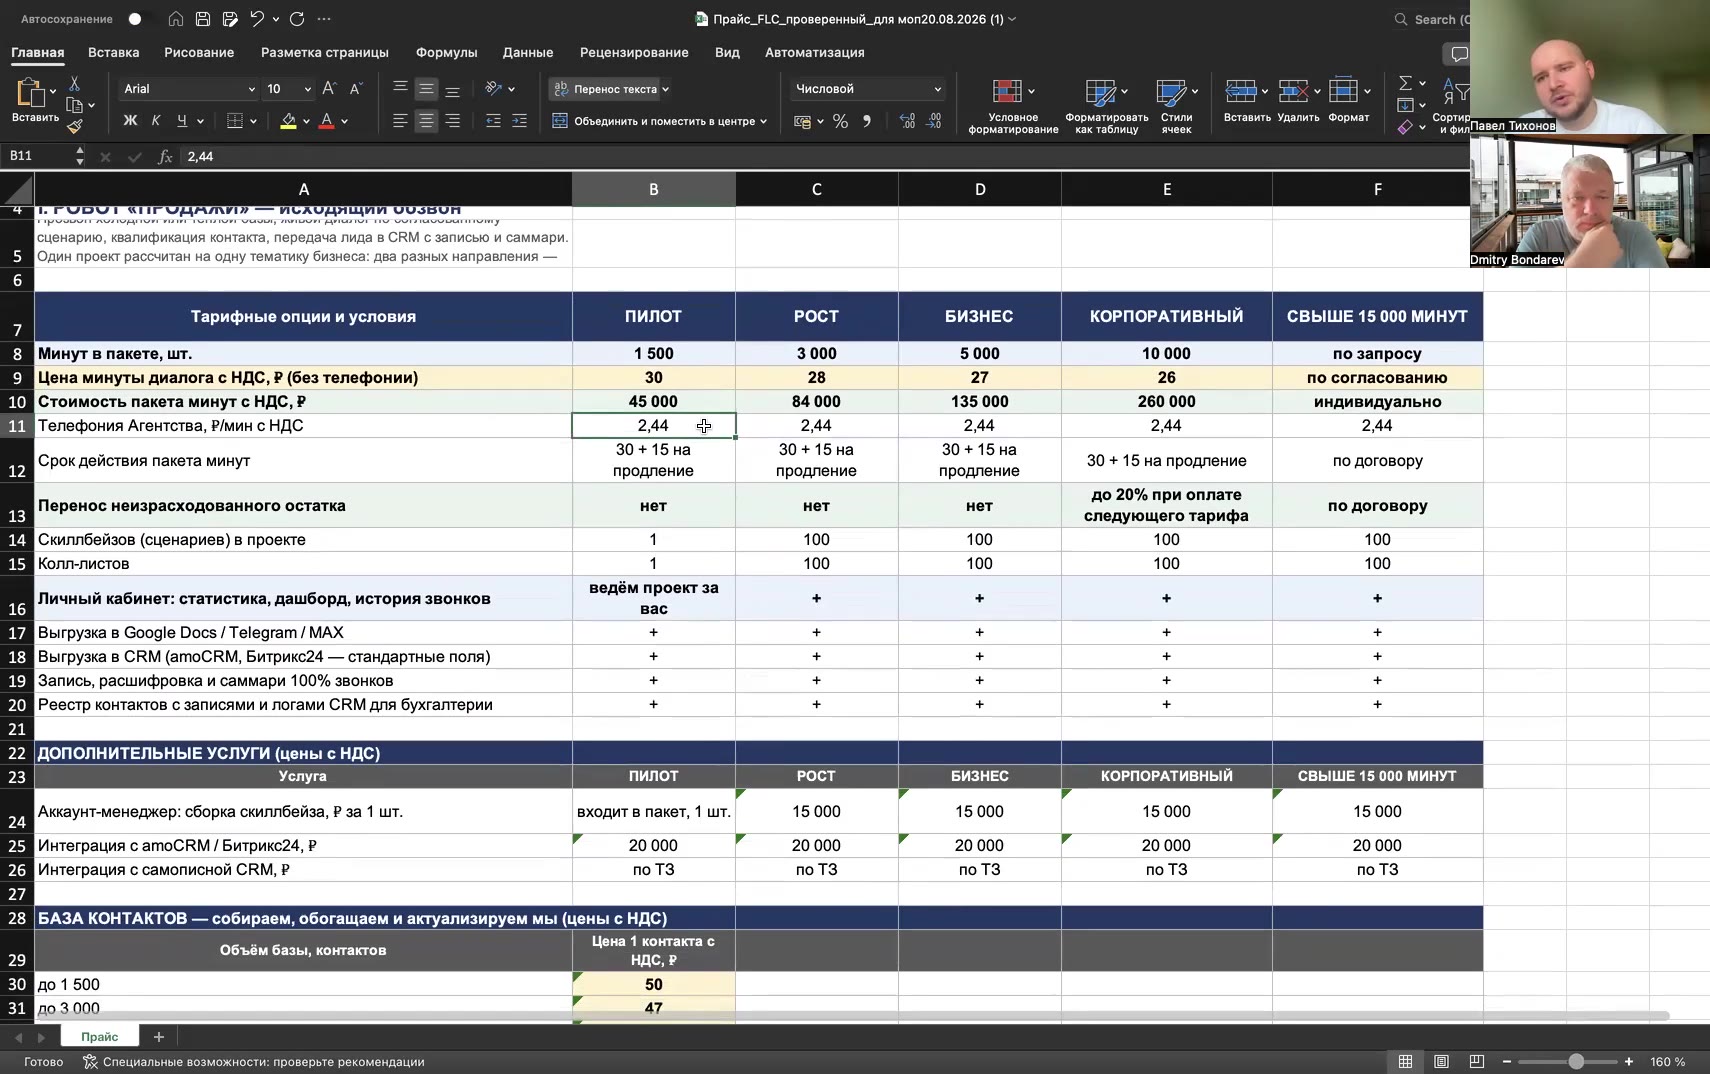Click the fill color bucket swatch
Viewport: 1710px width, 1074px height.
tap(288, 121)
